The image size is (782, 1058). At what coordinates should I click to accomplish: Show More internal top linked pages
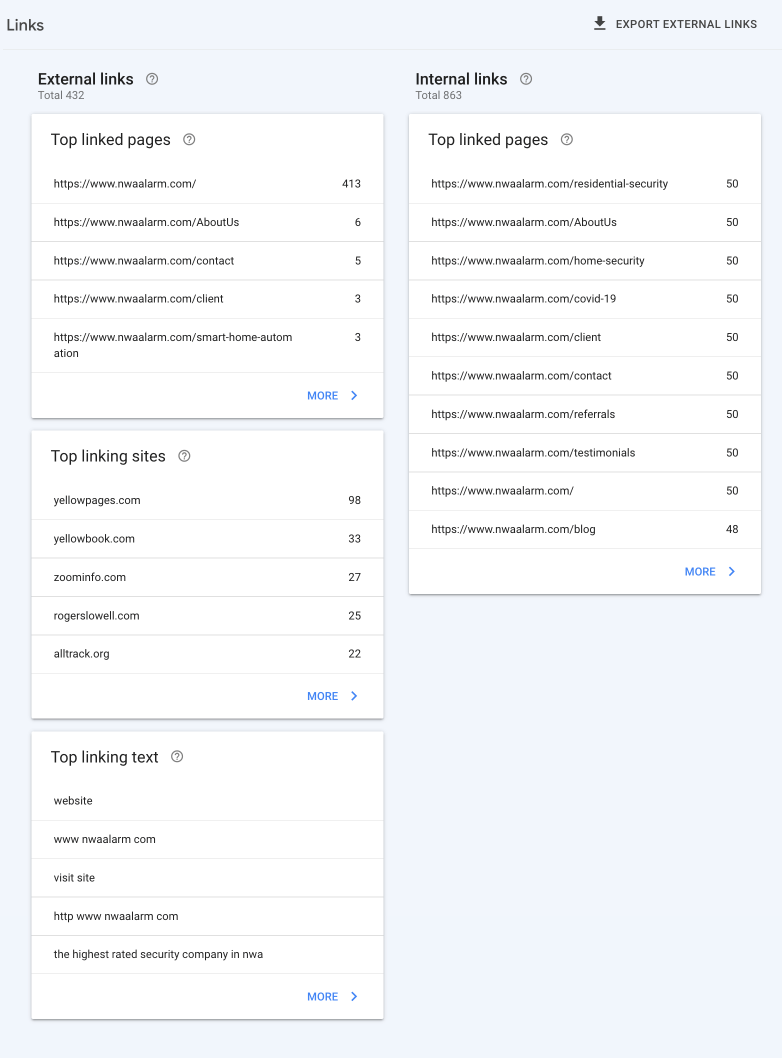coord(710,572)
